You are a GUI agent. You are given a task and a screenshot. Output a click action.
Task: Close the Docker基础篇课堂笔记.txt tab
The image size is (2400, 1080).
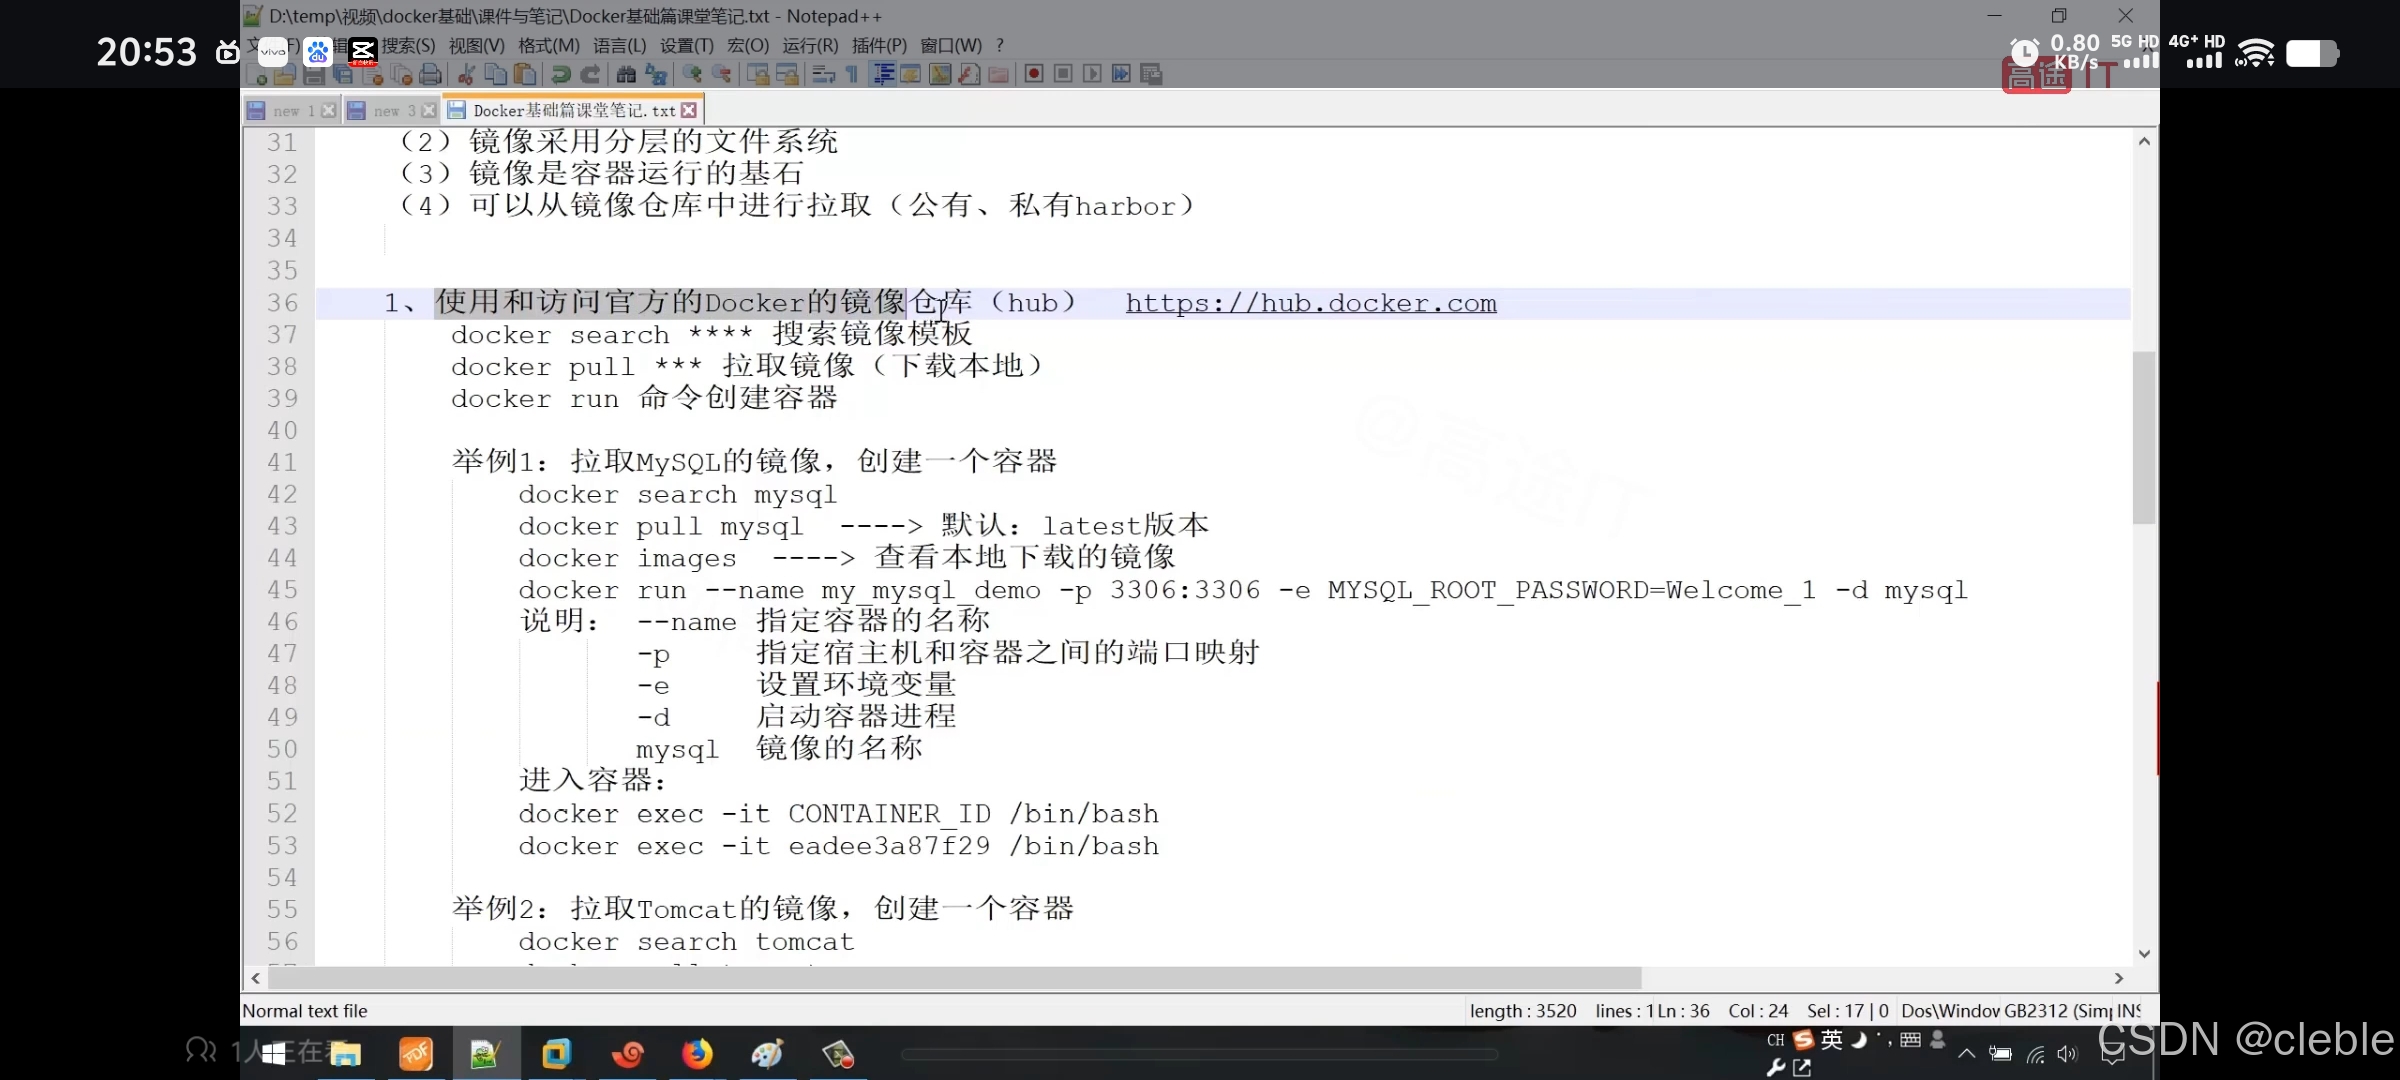coord(689,111)
